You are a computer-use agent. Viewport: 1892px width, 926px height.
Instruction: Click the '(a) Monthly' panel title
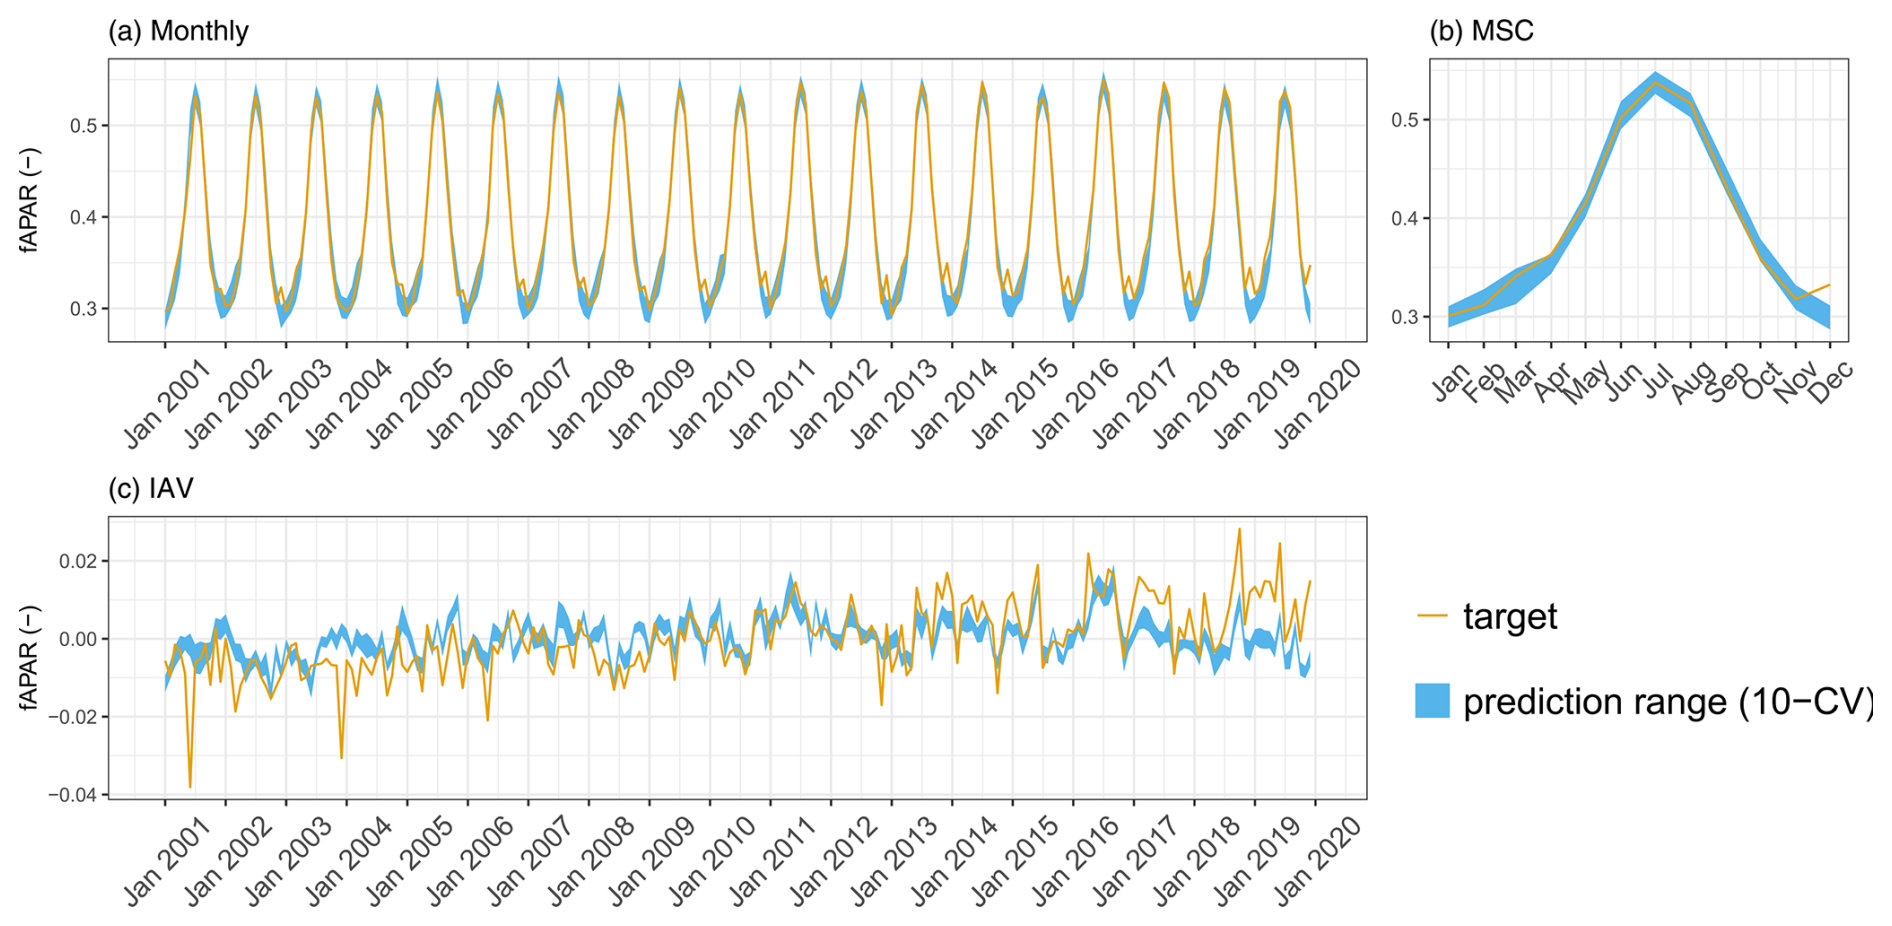pyautogui.click(x=178, y=31)
